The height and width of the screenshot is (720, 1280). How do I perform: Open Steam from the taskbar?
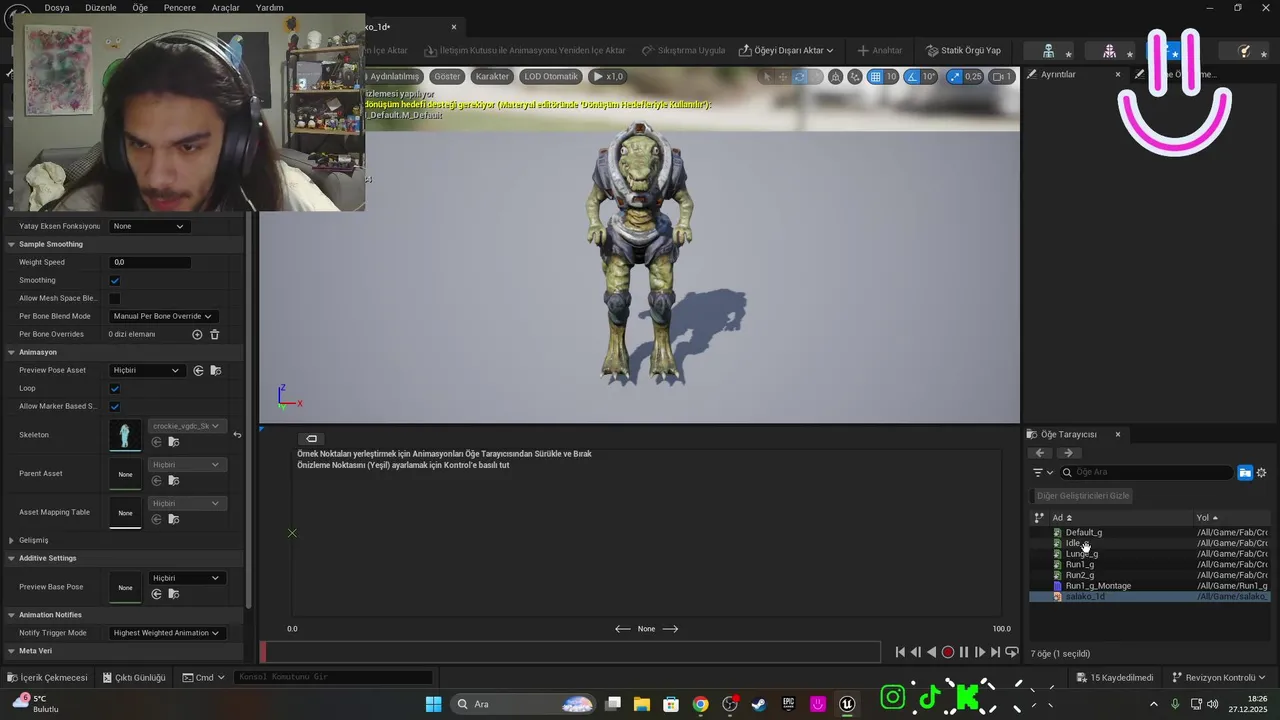(759, 704)
